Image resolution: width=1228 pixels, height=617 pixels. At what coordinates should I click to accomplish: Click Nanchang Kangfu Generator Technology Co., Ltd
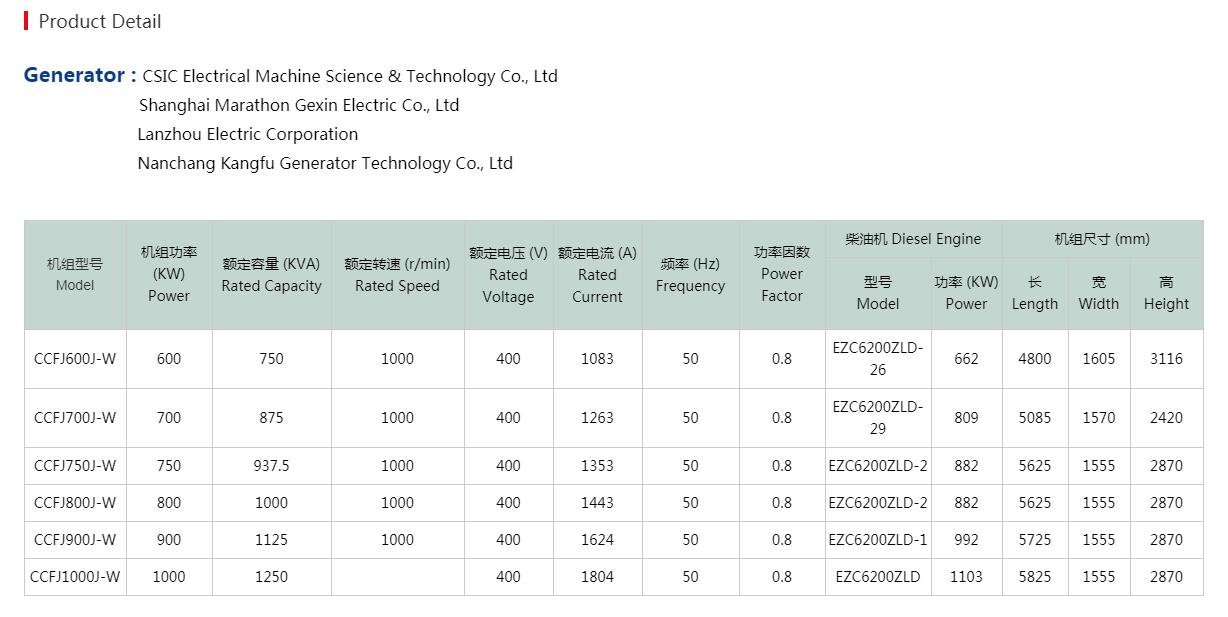click(x=325, y=163)
